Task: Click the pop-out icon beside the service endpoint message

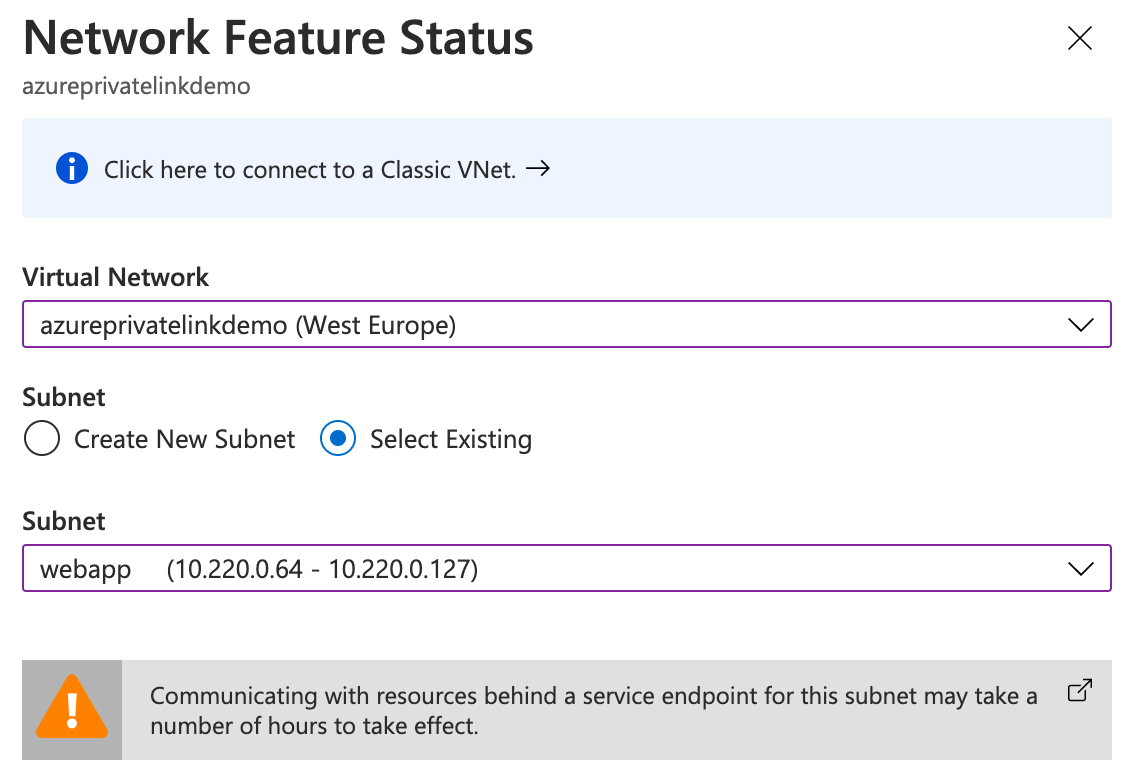Action: tap(1080, 690)
